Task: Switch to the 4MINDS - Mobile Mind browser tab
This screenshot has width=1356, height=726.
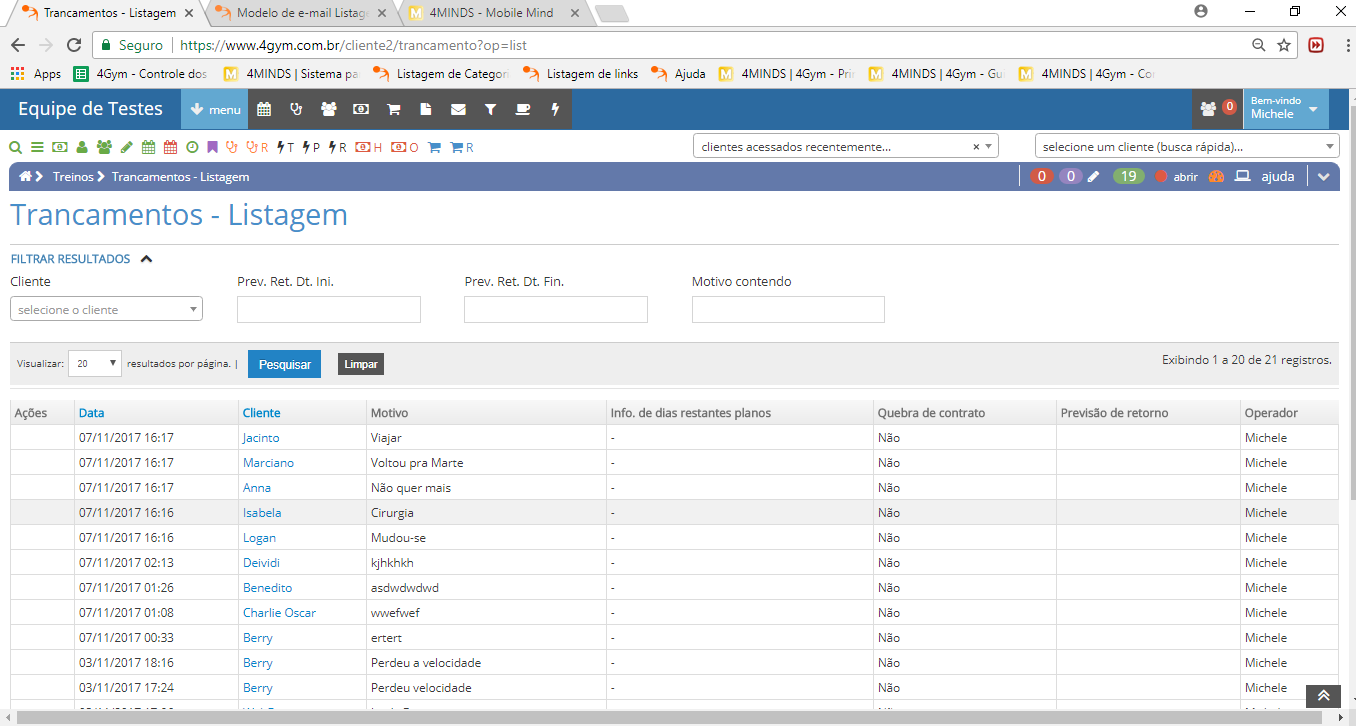Action: [490, 14]
